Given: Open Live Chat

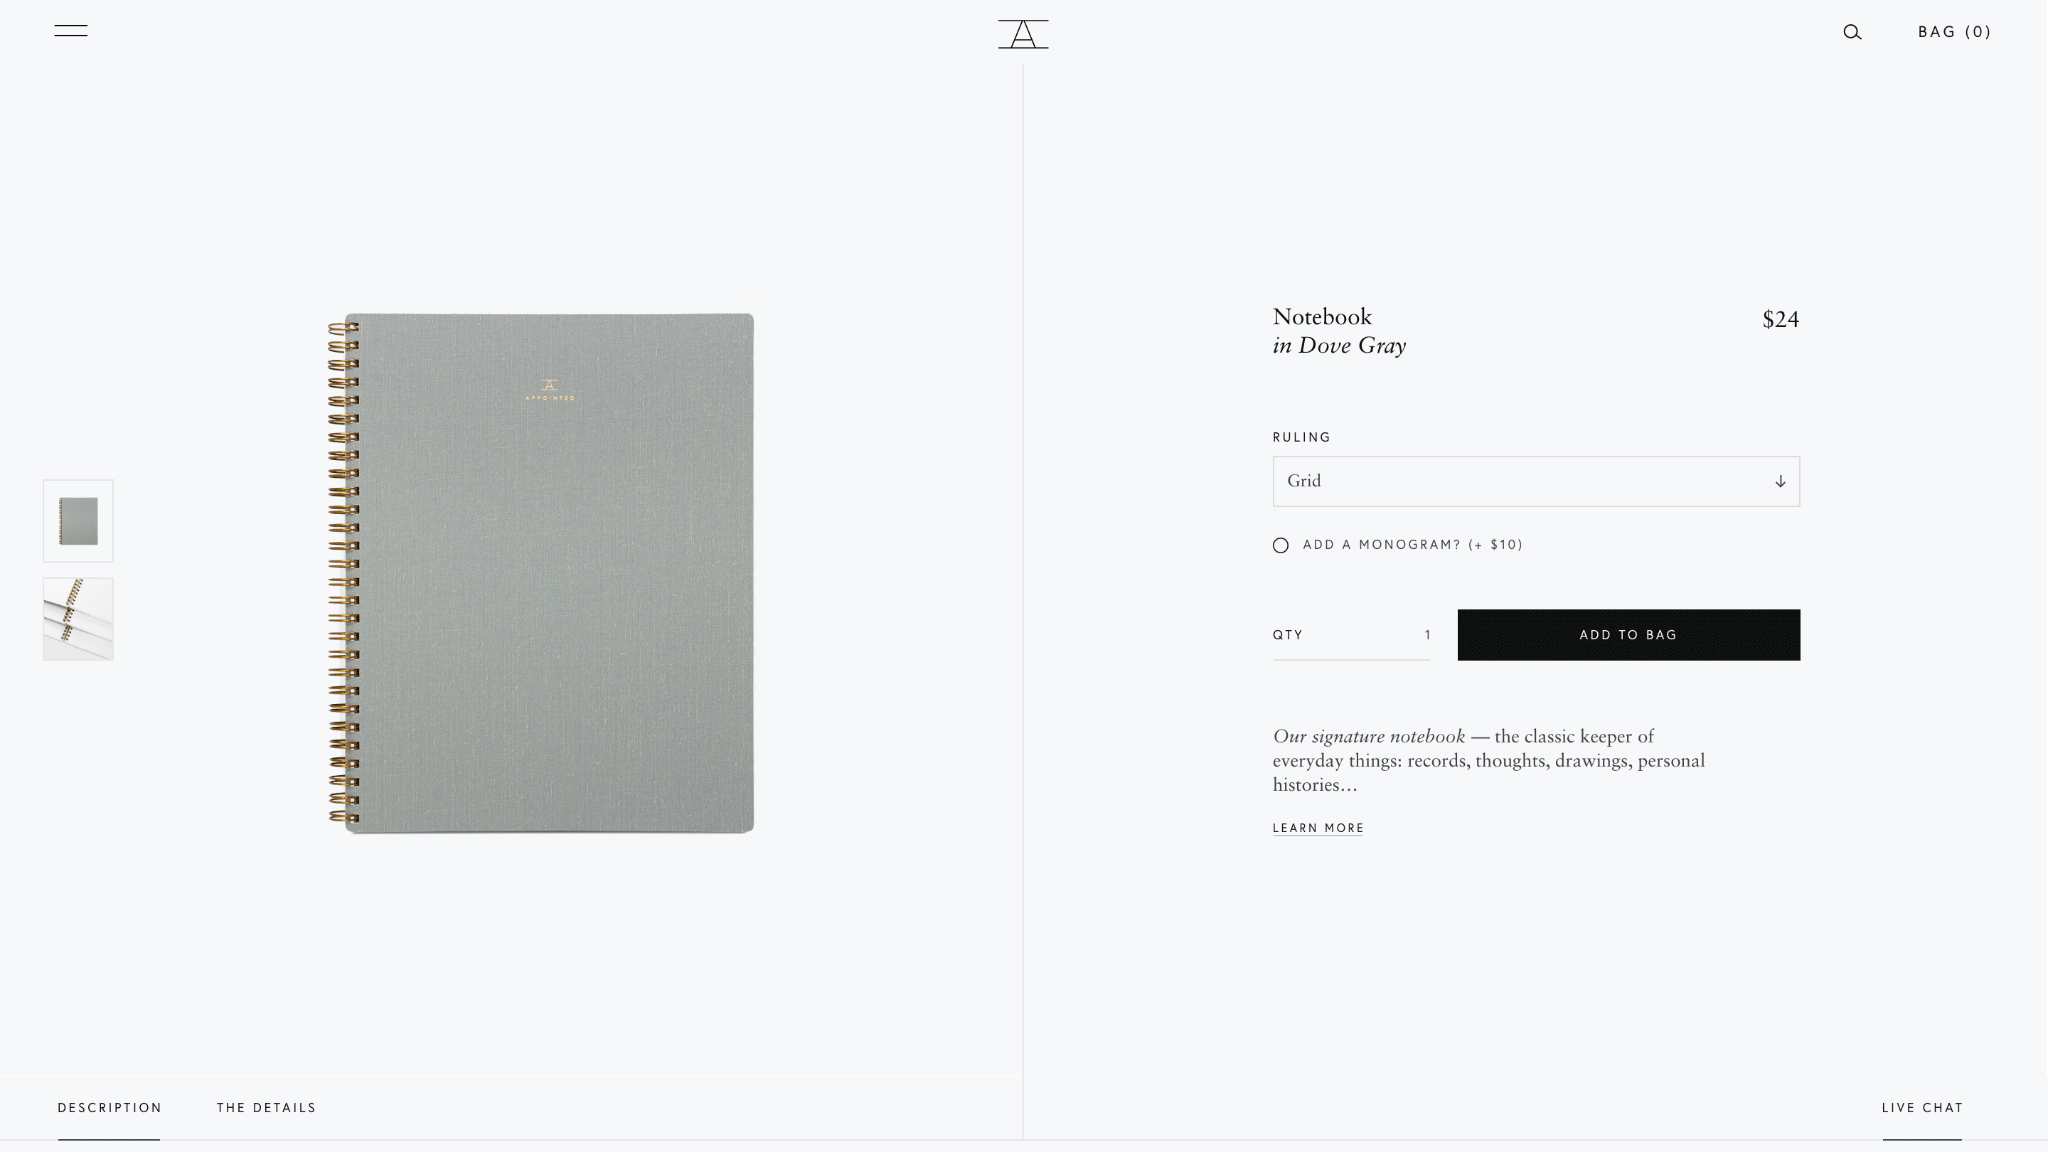Looking at the screenshot, I should click(1922, 1108).
